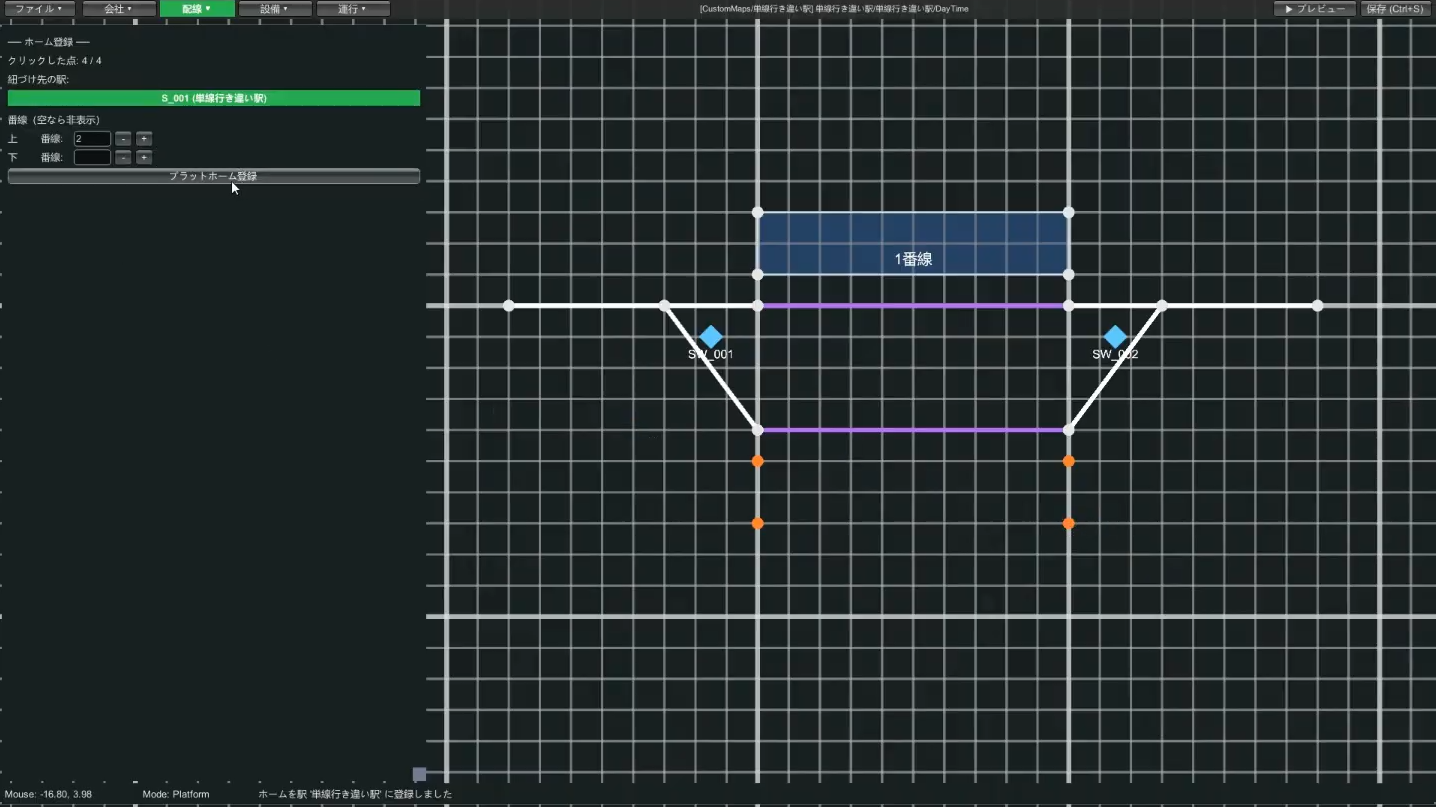The height and width of the screenshot is (807, 1436).
Task: Click the small grey square at panel corner
Action: coord(420,774)
